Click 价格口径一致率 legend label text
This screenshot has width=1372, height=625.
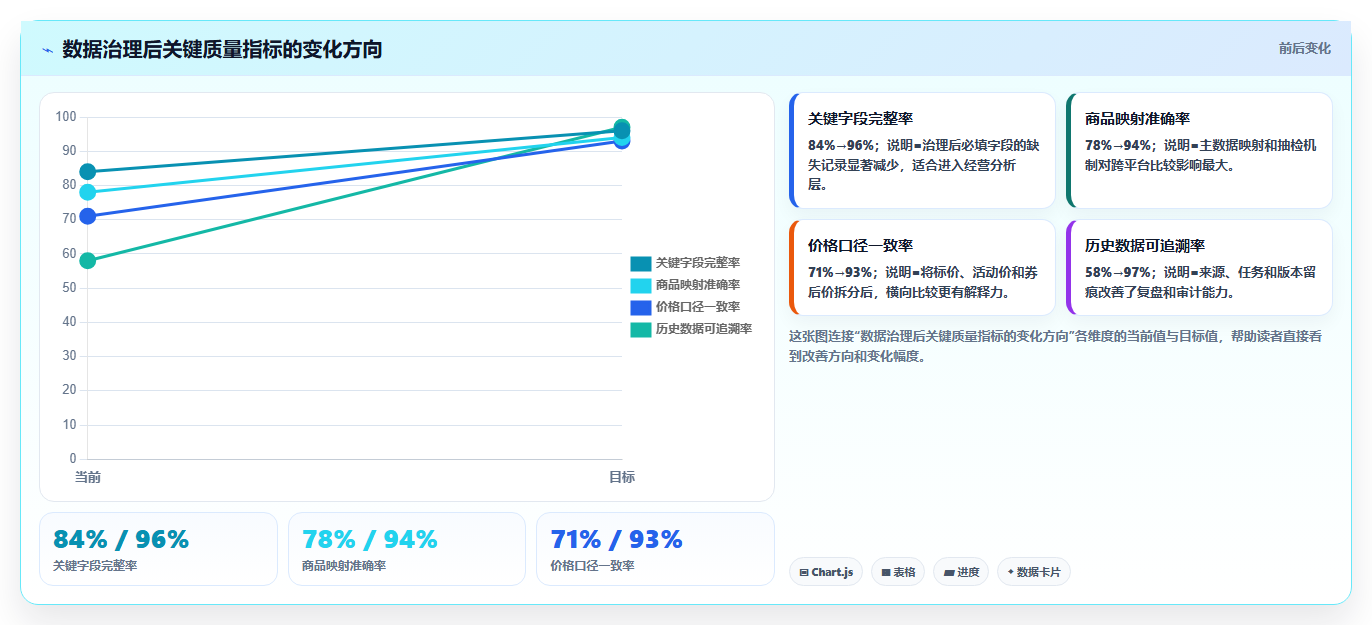coord(698,307)
